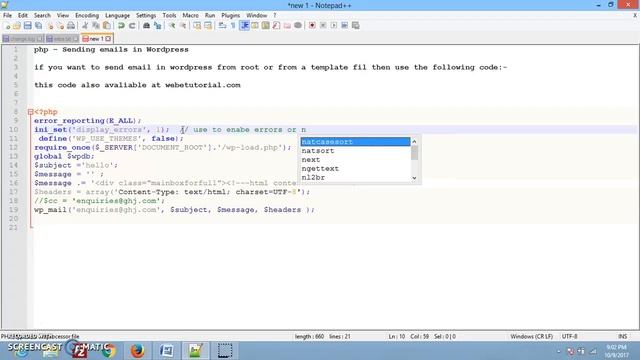Run macro multiple times icon

coord(344,26)
